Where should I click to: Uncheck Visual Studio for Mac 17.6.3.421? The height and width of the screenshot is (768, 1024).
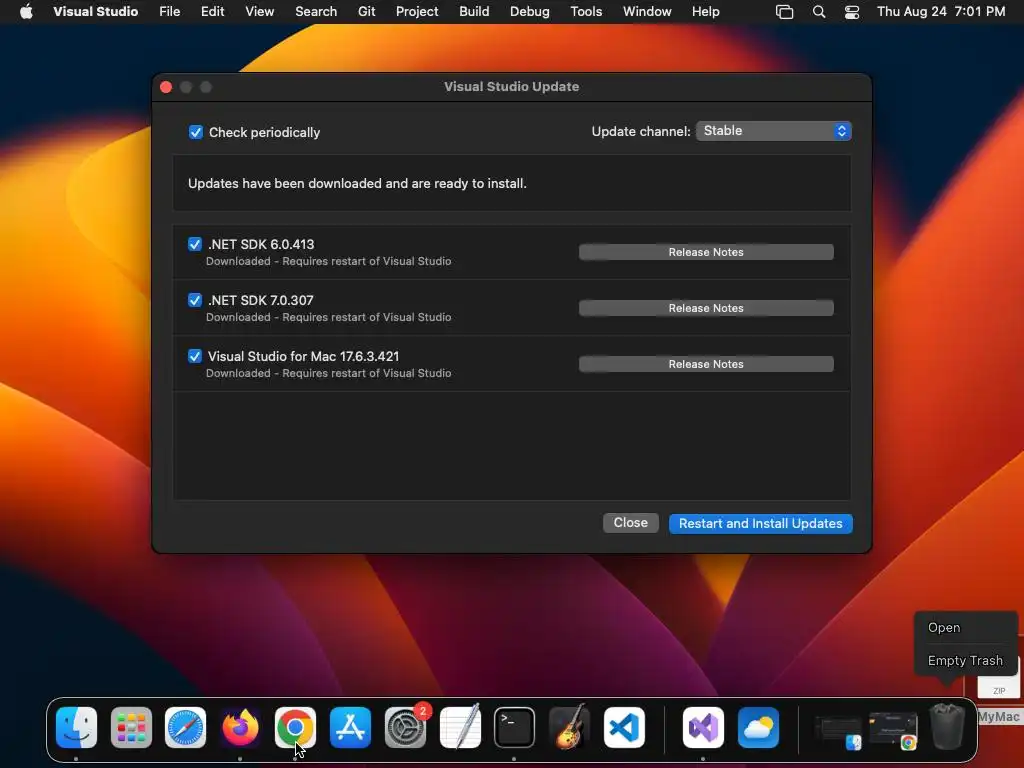pos(195,357)
